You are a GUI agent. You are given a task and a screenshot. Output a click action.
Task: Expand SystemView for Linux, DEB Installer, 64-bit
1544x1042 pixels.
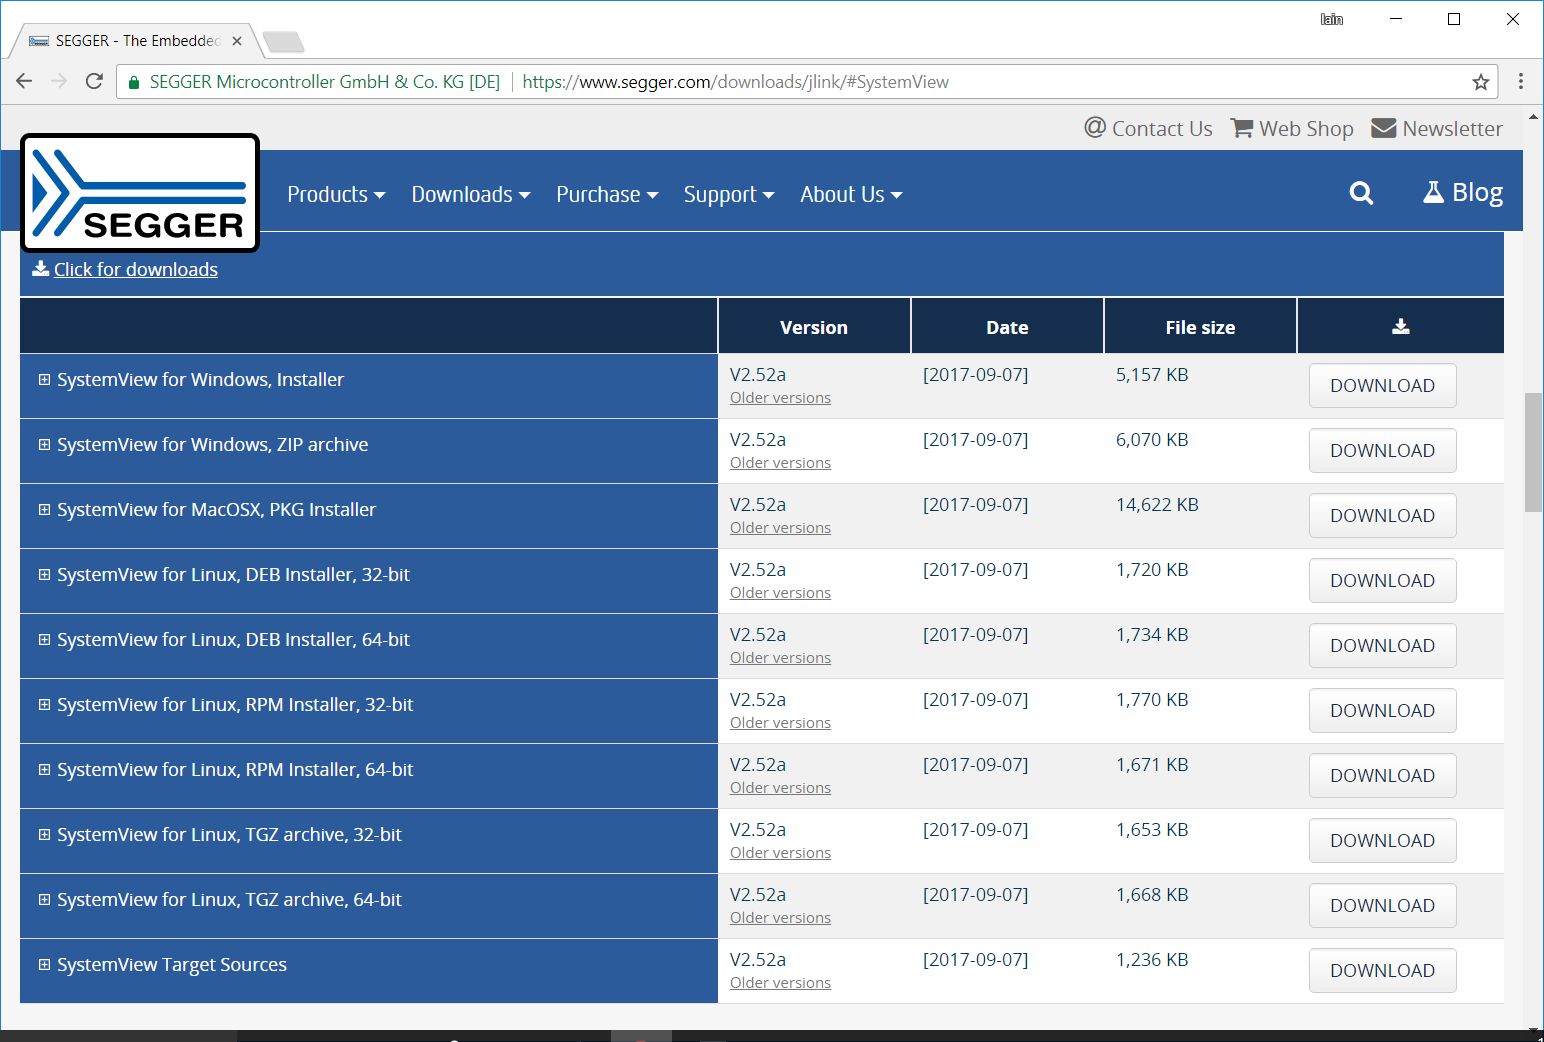point(44,639)
